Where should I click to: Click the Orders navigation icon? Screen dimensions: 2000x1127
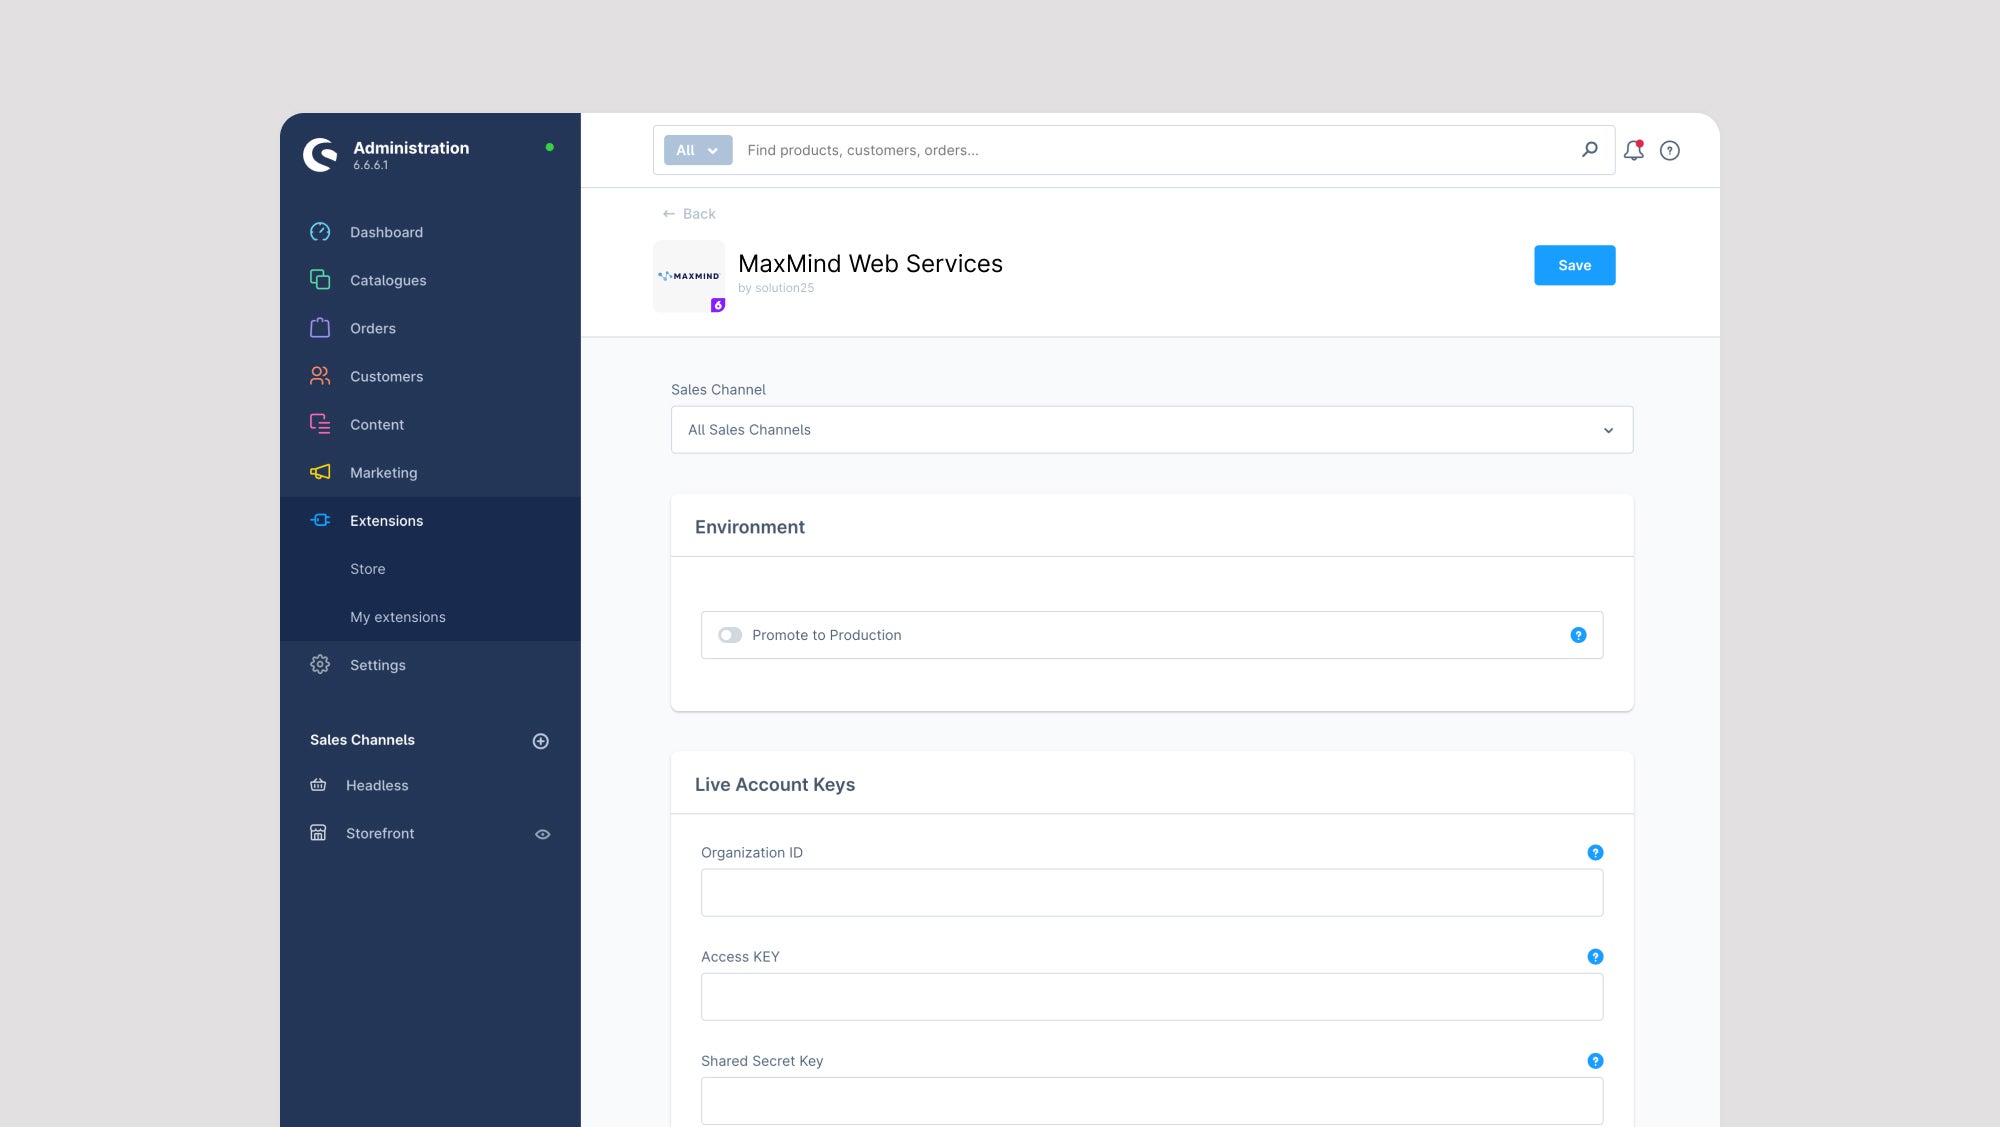(319, 327)
